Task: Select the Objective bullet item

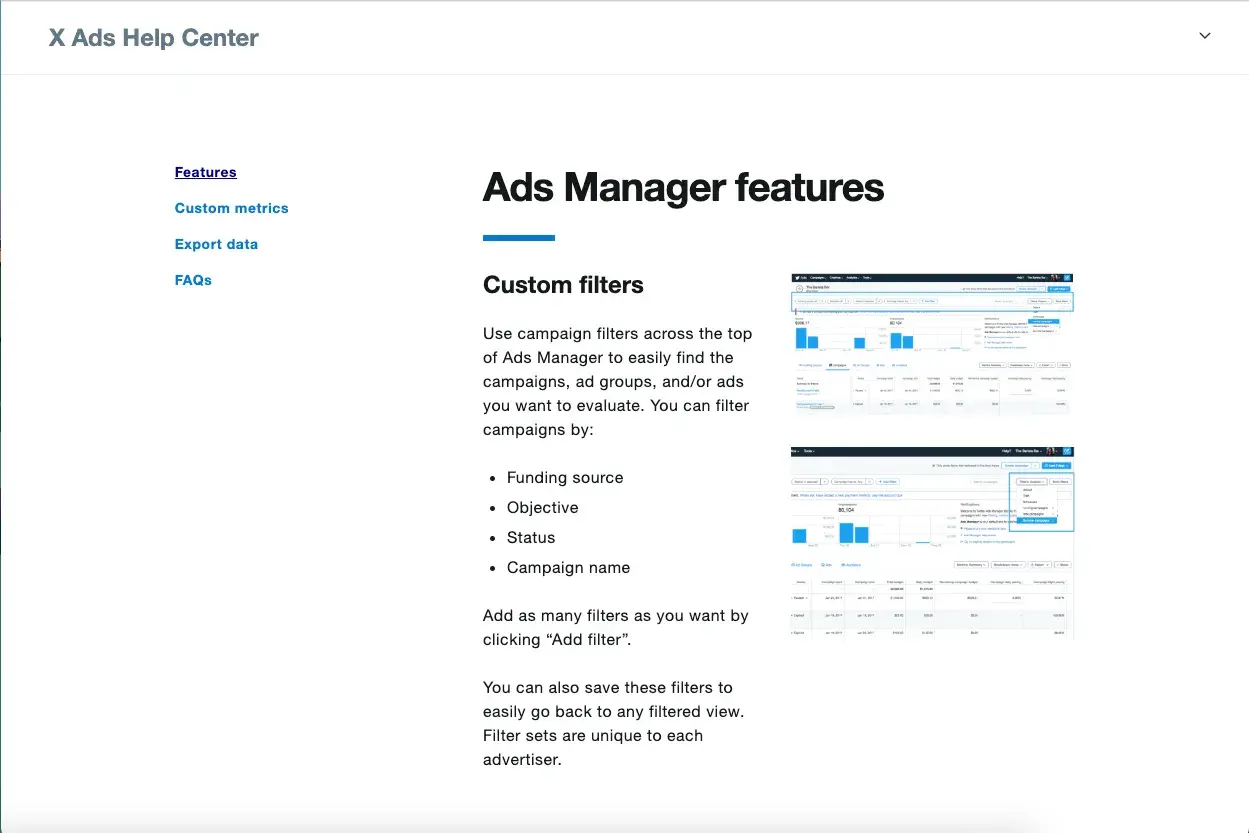Action: click(x=543, y=508)
